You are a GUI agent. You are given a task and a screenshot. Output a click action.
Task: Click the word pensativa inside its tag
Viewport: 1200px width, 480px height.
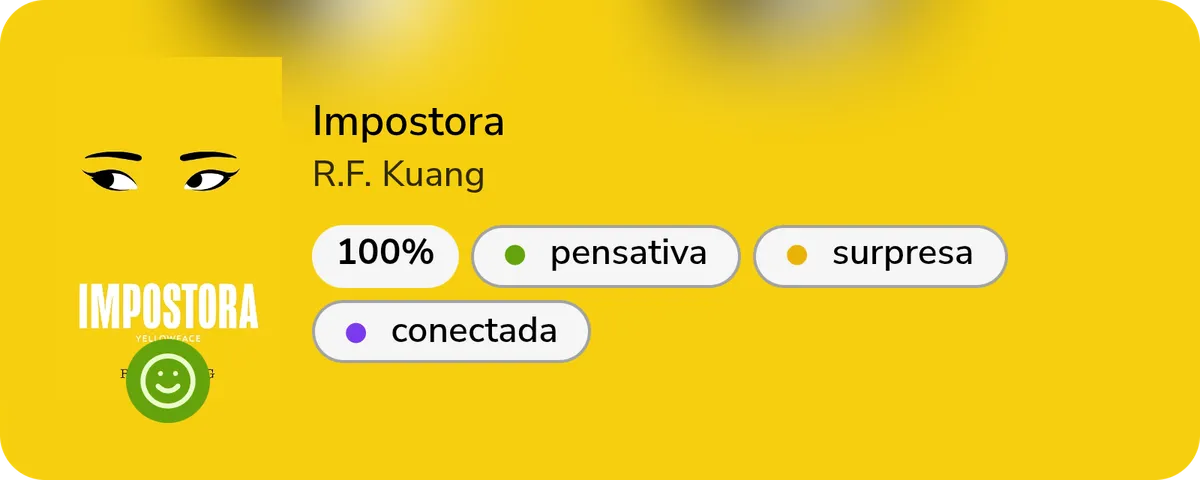click(x=628, y=254)
